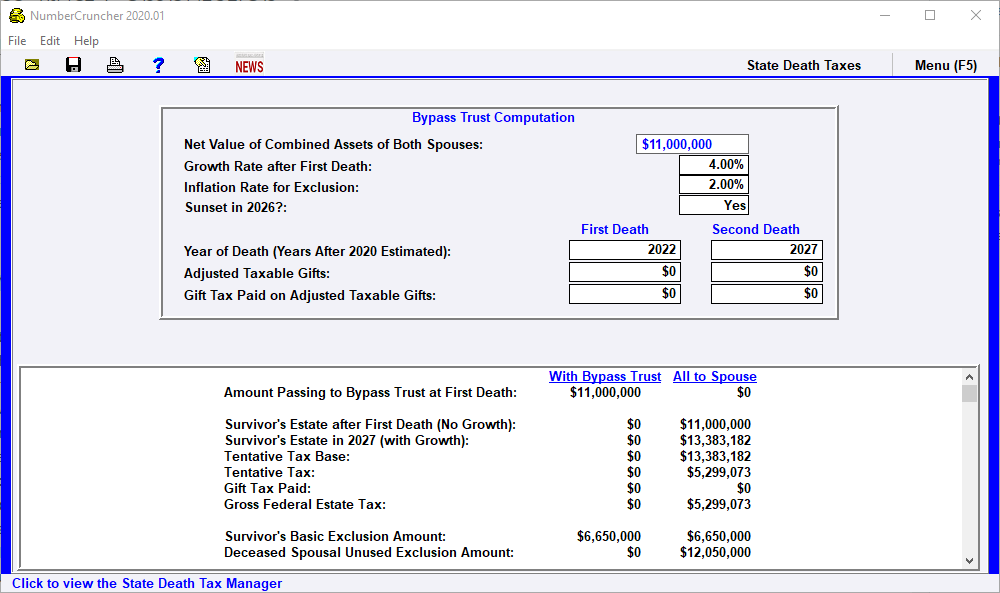The width and height of the screenshot is (1000, 593).
Task: Click Second Death Gift Tax Paid field
Action: [767, 293]
